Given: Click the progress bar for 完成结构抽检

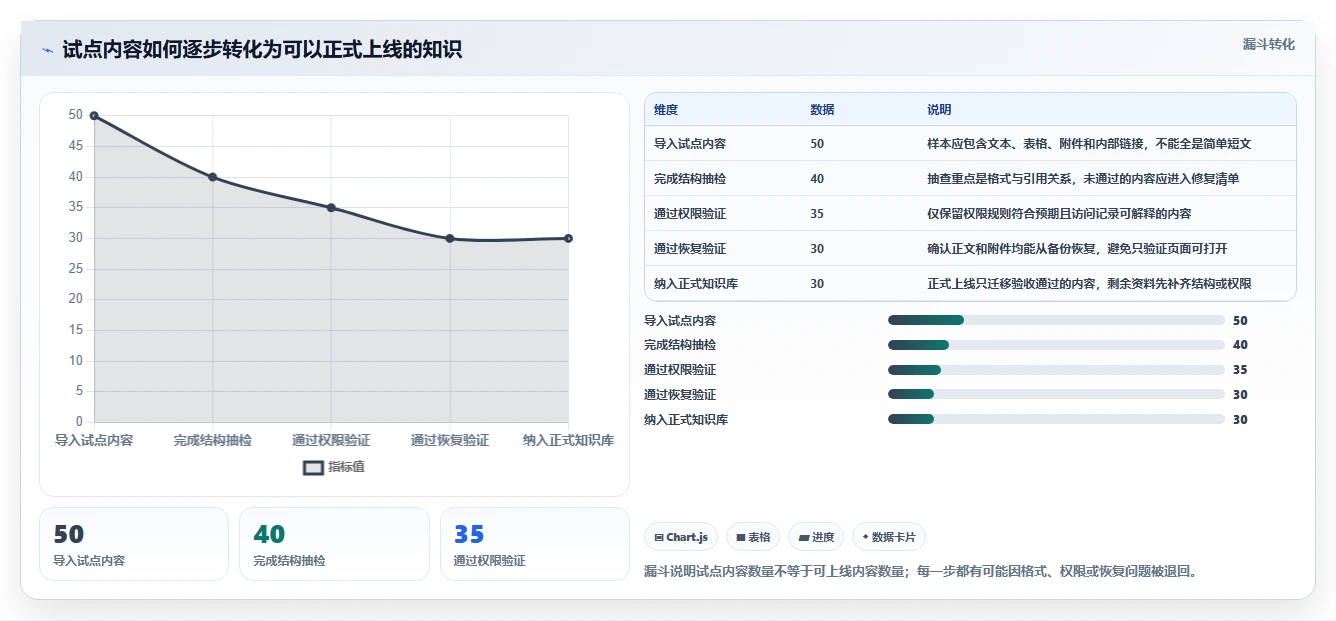Looking at the screenshot, I should tap(1056, 345).
